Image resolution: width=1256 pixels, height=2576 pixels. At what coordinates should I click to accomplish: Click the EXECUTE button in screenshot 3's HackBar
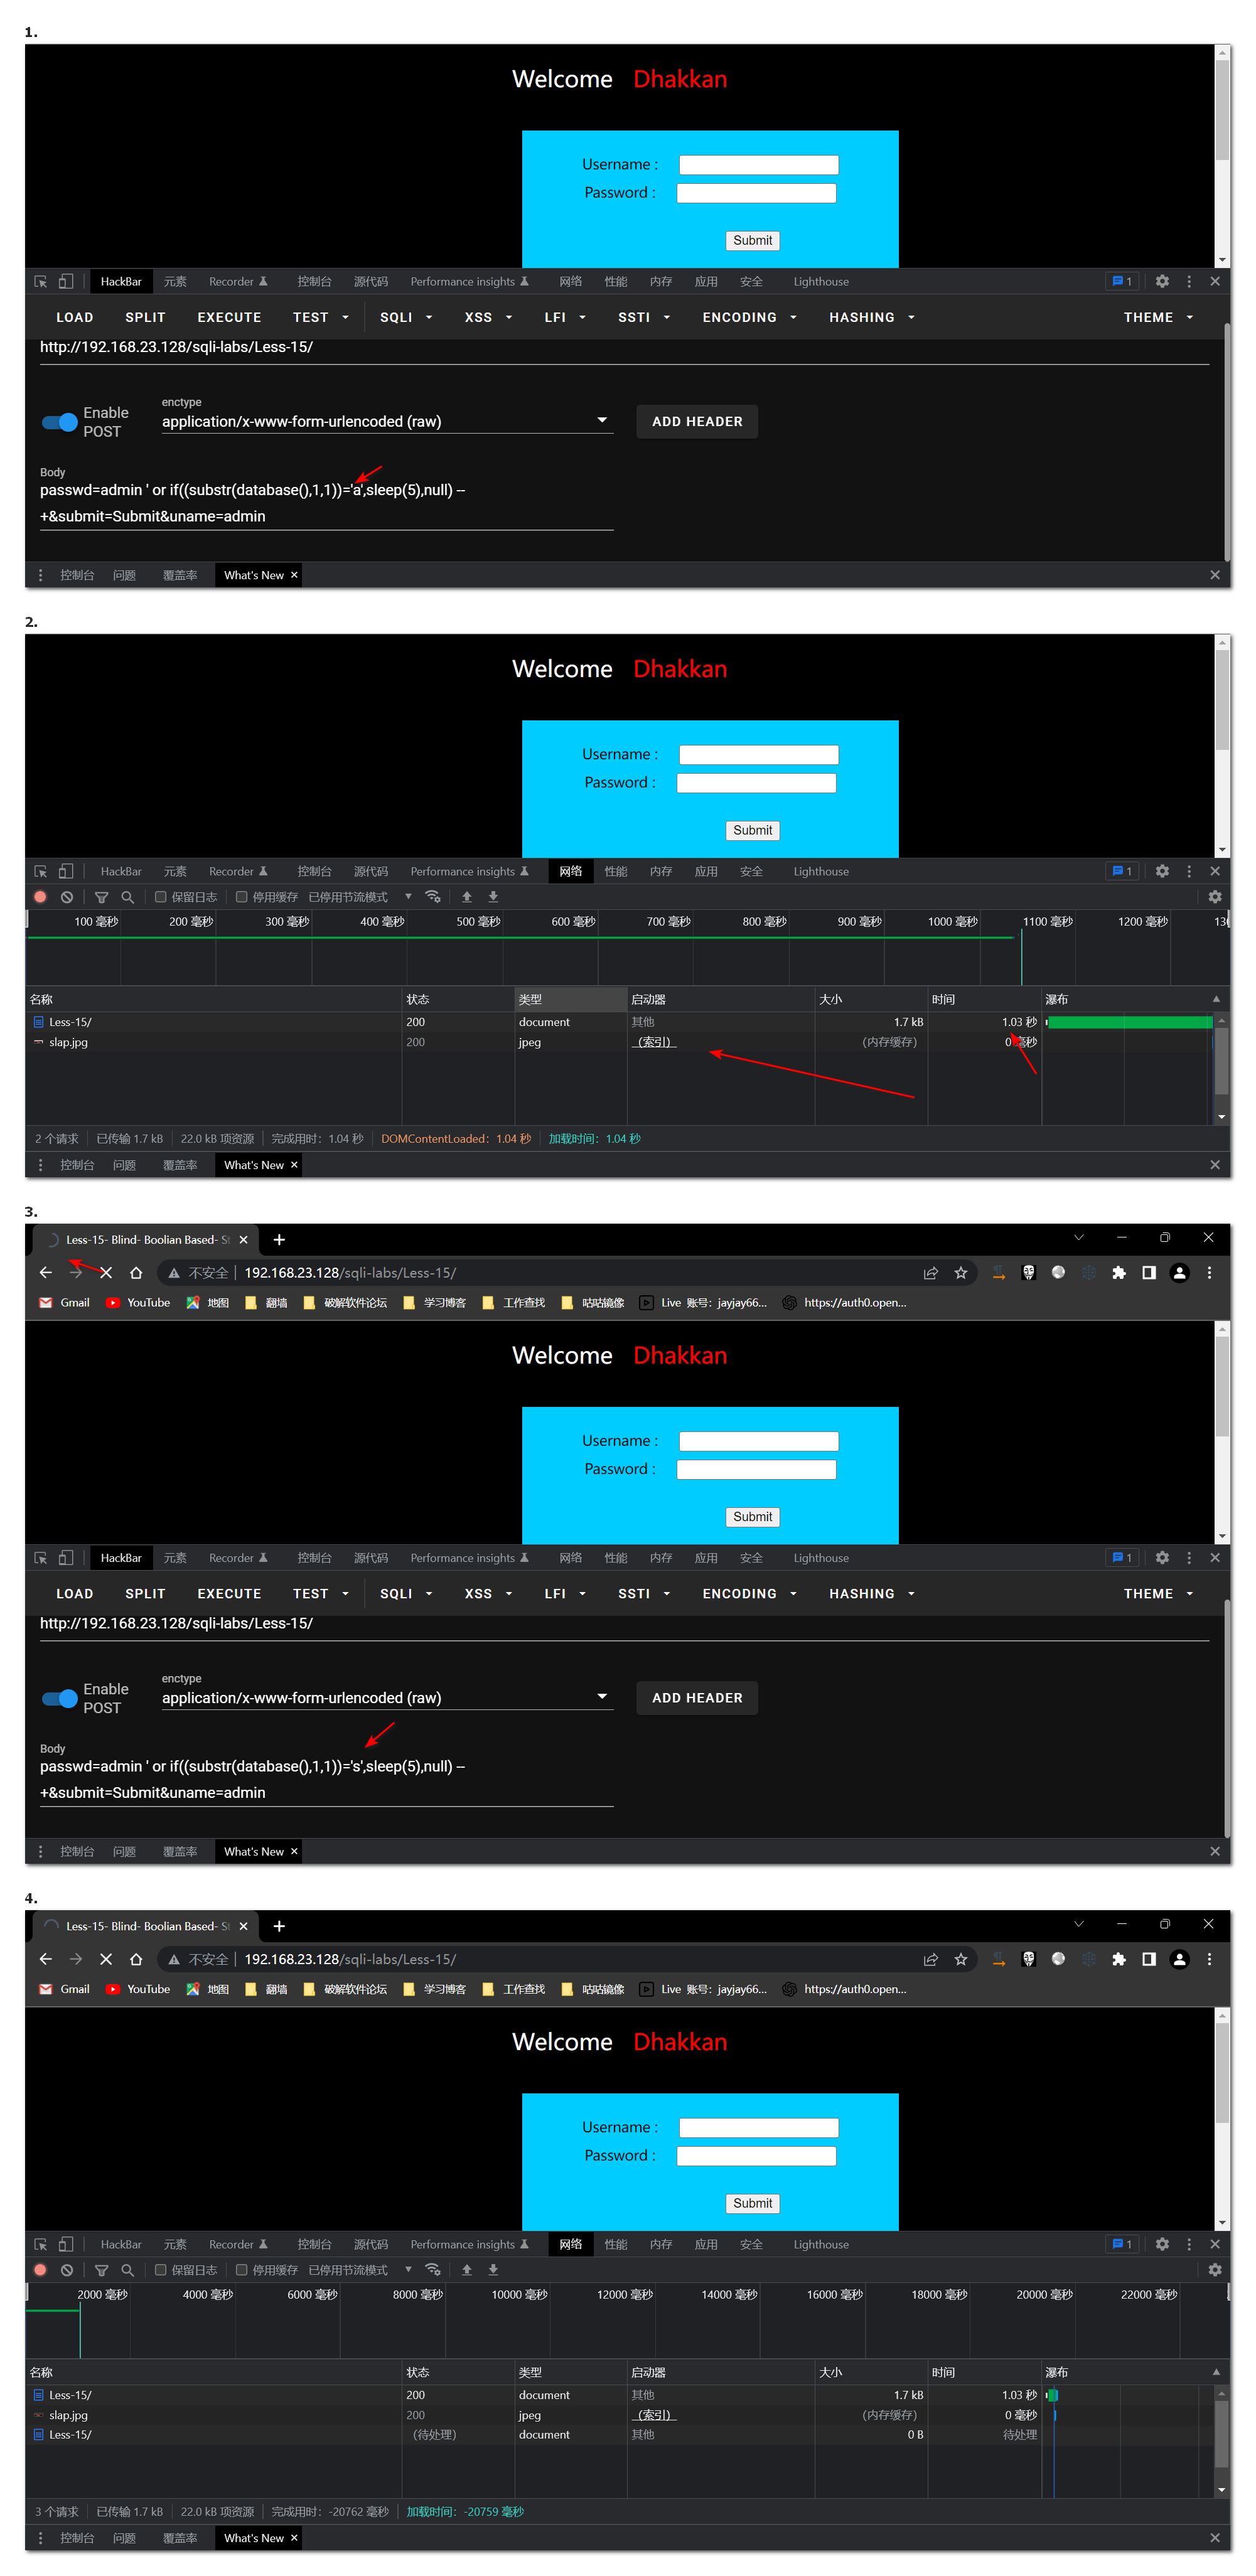[x=229, y=1594]
